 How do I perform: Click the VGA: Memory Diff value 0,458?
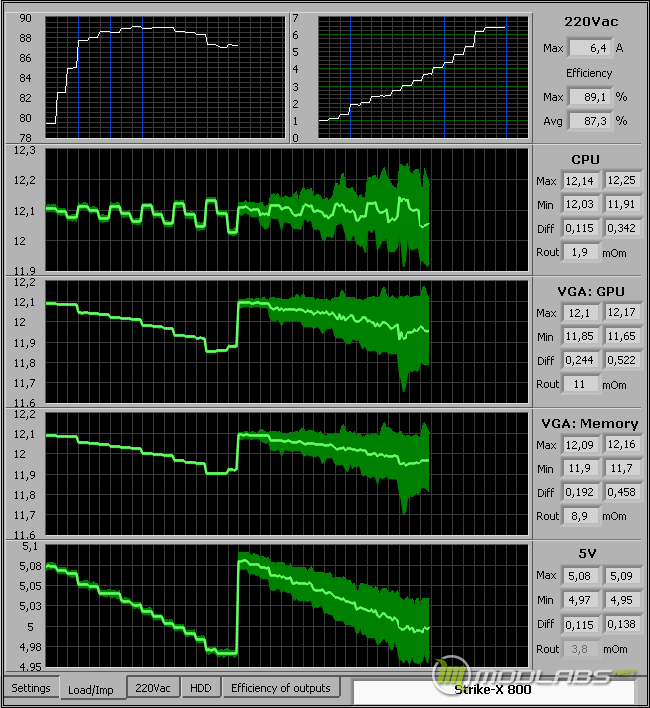tap(622, 492)
